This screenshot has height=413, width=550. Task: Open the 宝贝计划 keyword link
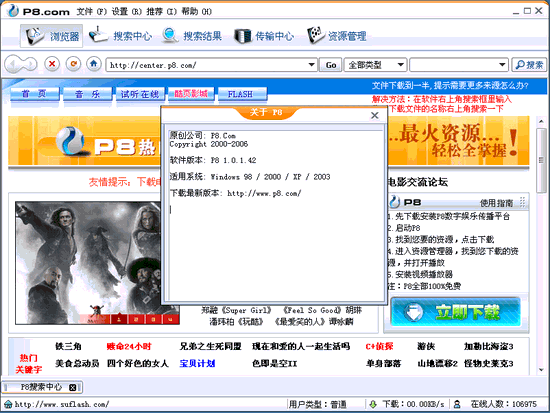(197, 363)
